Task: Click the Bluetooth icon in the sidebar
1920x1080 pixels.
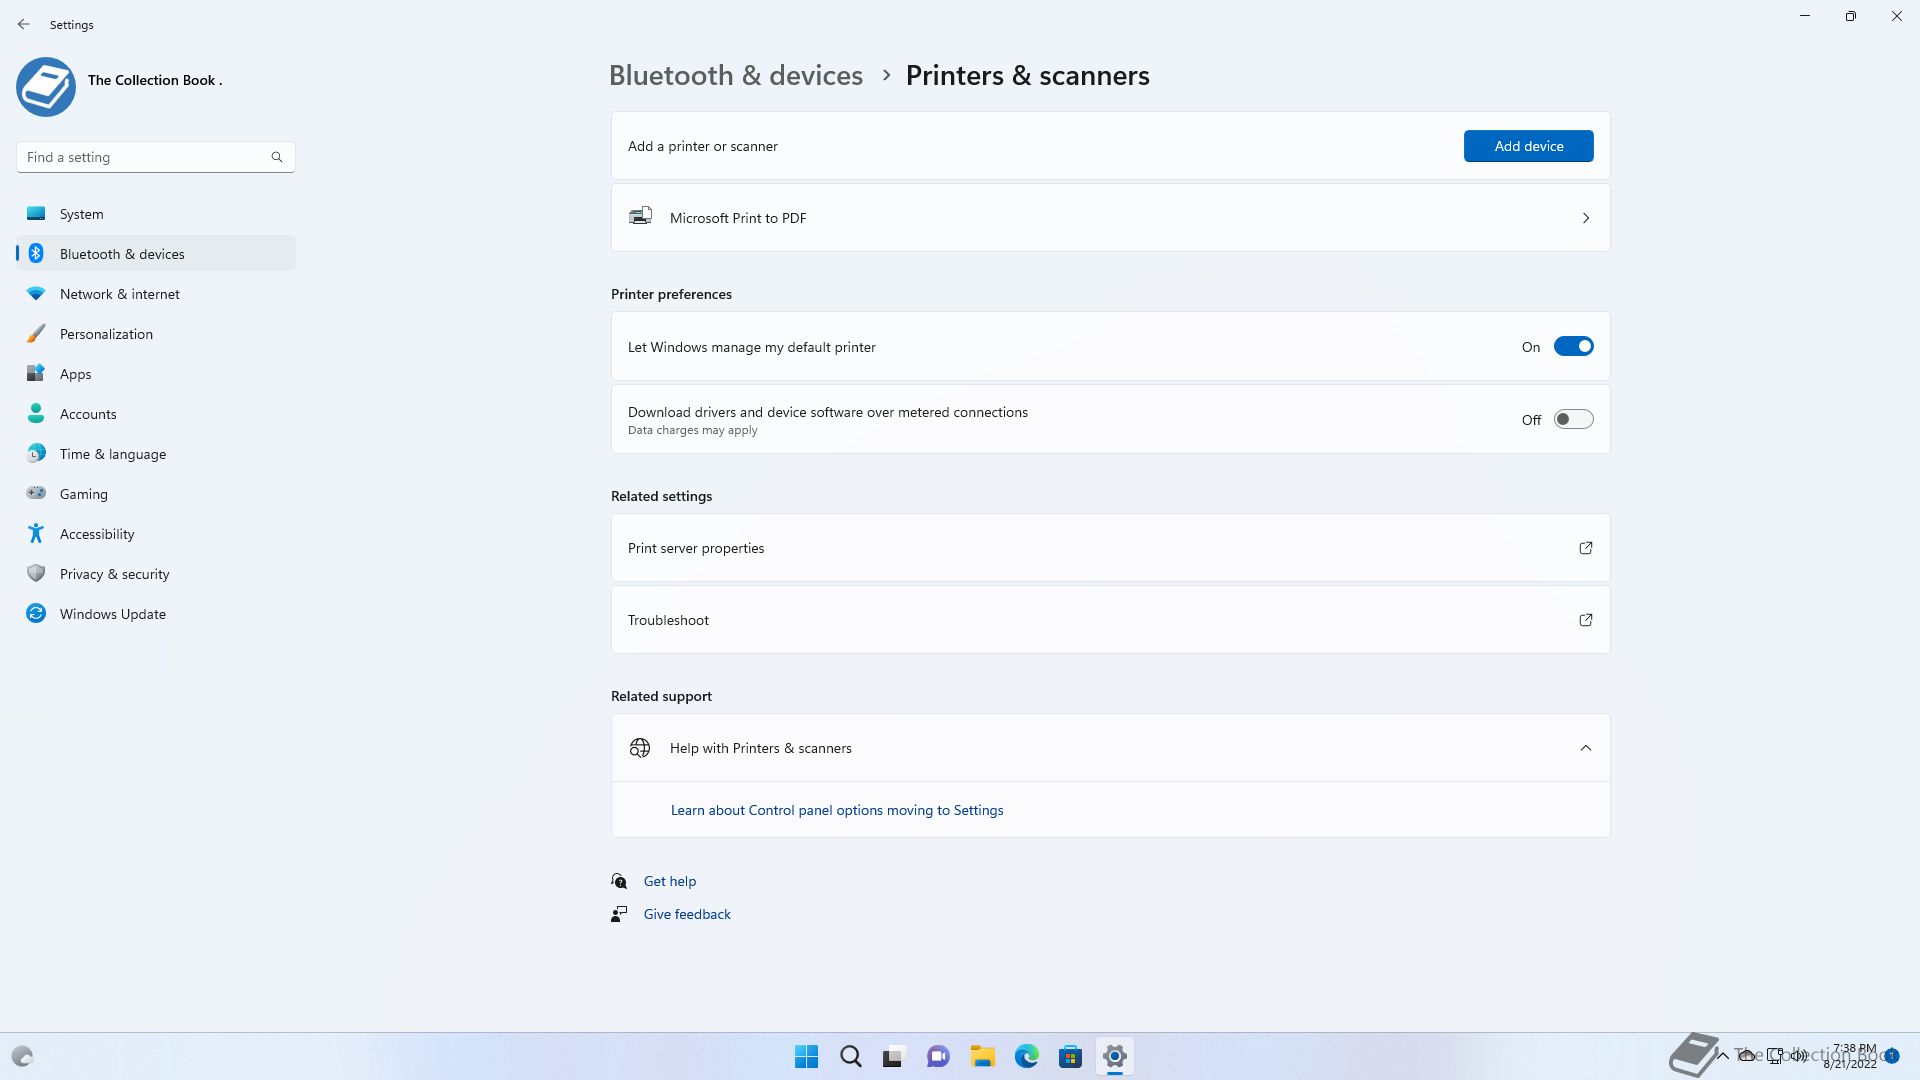Action: click(x=36, y=253)
